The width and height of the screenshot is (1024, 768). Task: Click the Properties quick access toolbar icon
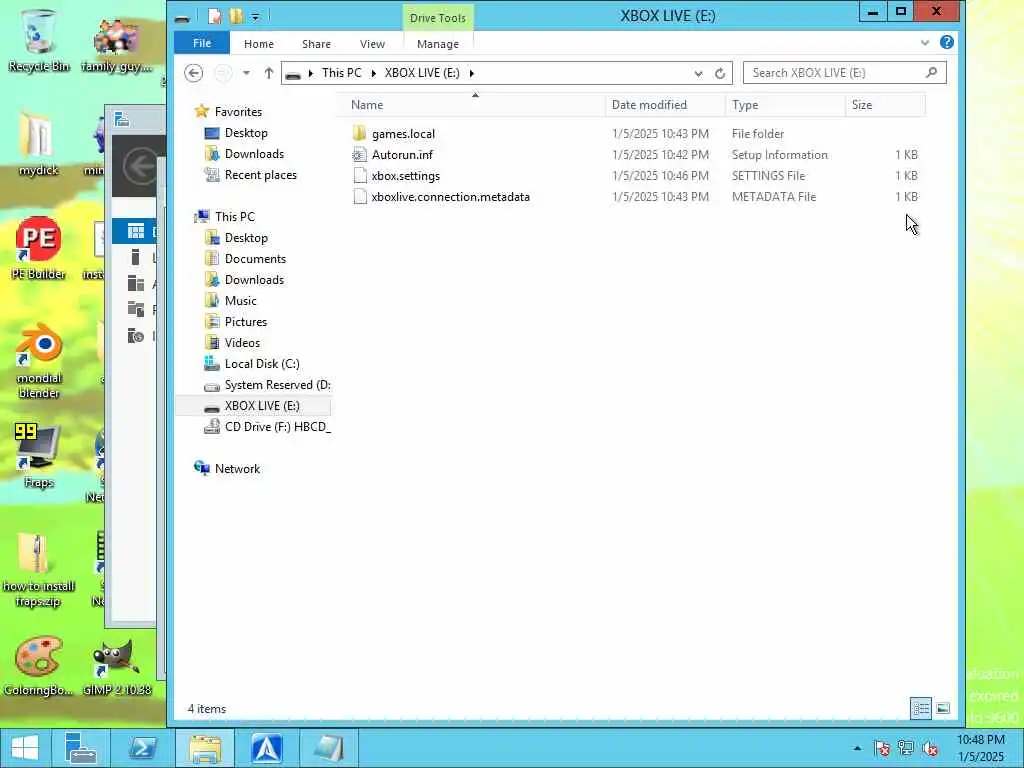214,16
